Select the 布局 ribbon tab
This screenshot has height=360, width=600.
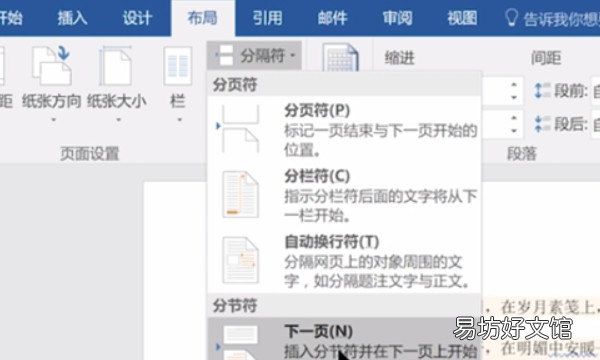[x=202, y=18]
